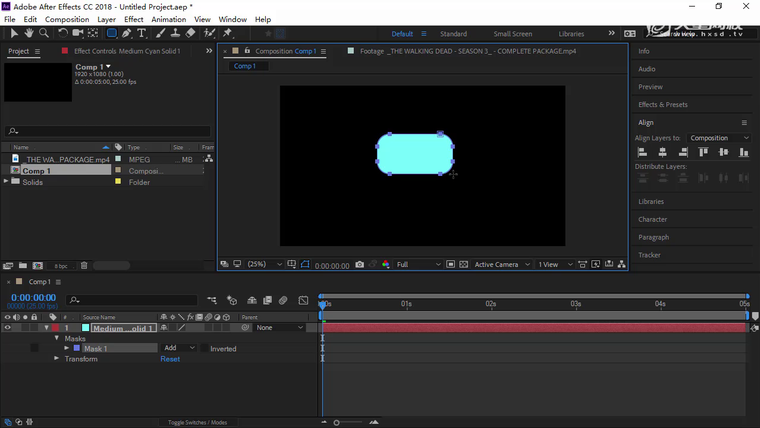Pick the Eraser tool
The height and width of the screenshot is (428, 760).
190,33
